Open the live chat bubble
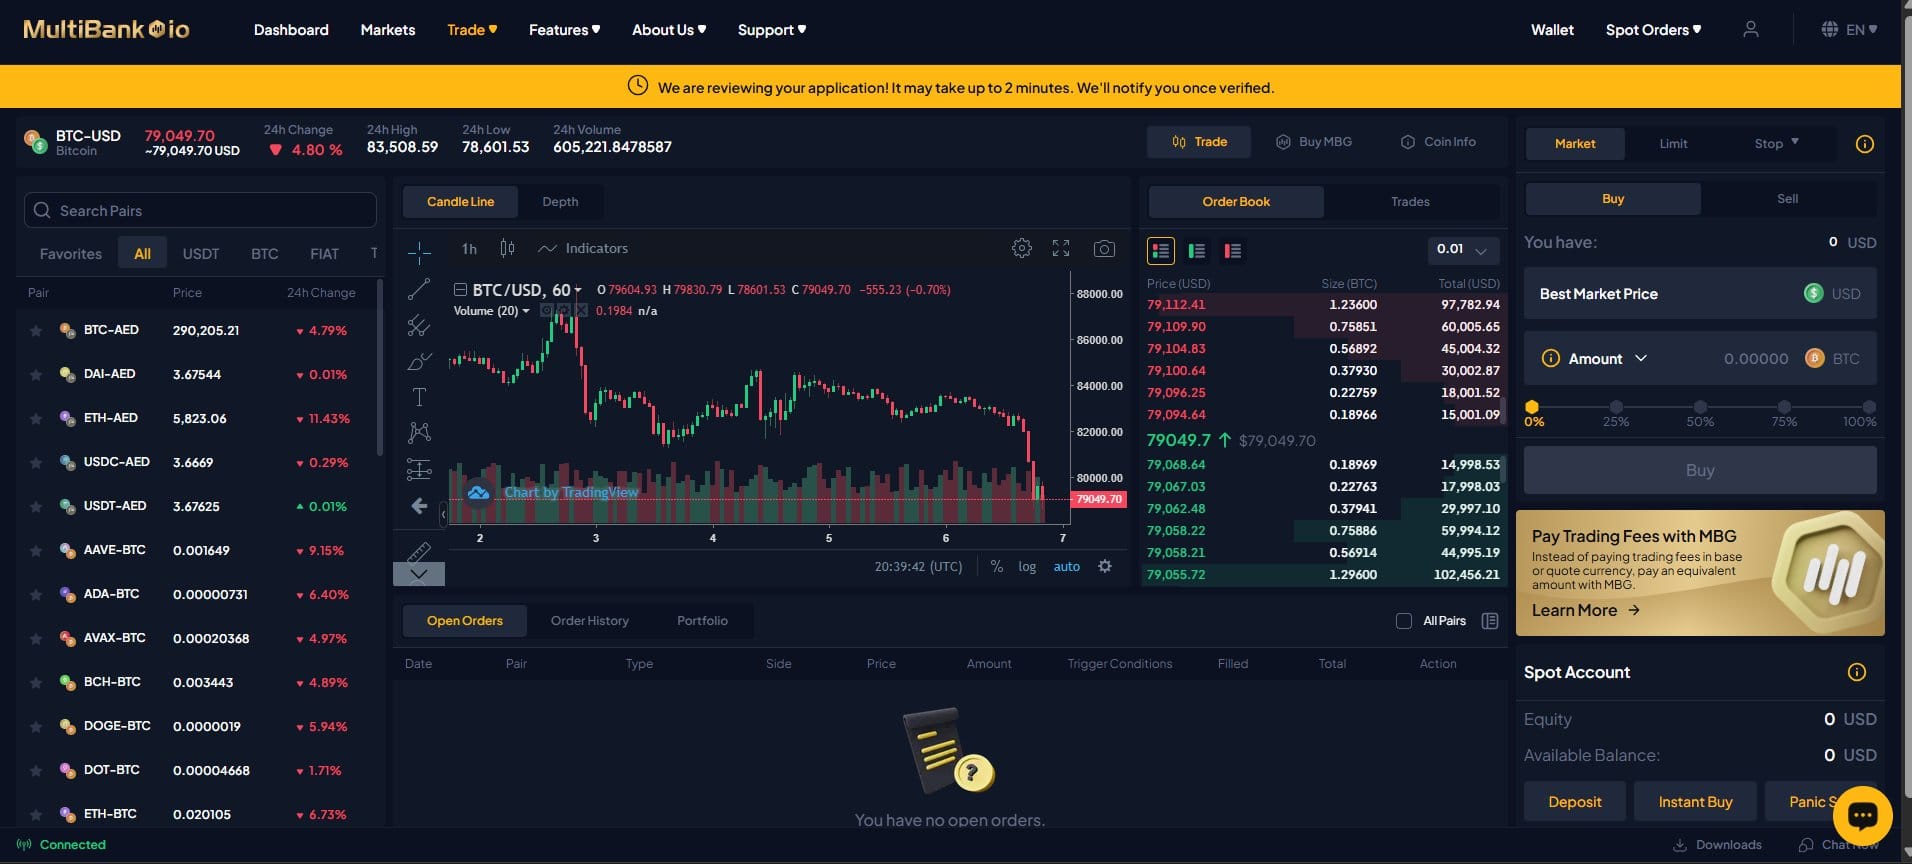The image size is (1912, 864). 1862,815
